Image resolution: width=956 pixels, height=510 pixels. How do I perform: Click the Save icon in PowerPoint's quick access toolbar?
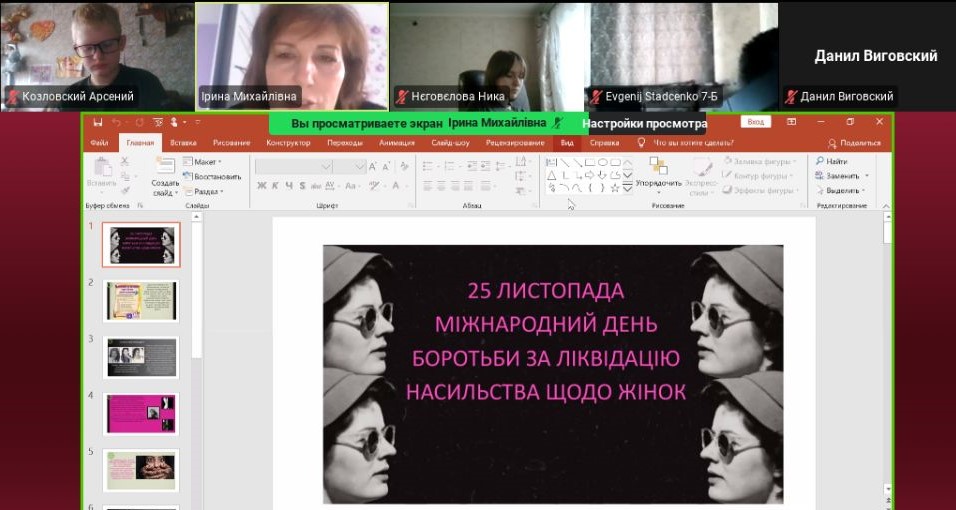click(98, 122)
